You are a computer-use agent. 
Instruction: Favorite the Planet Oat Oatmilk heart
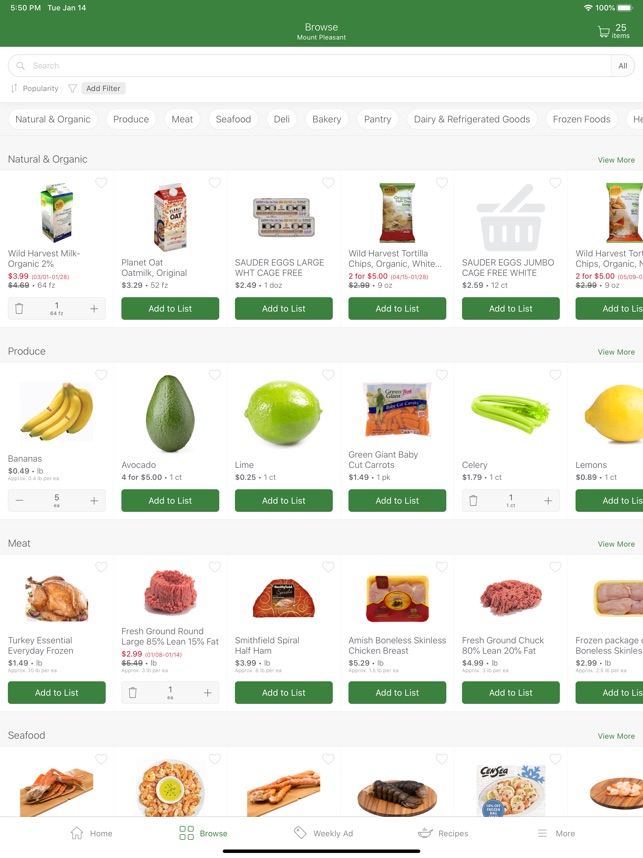point(215,183)
